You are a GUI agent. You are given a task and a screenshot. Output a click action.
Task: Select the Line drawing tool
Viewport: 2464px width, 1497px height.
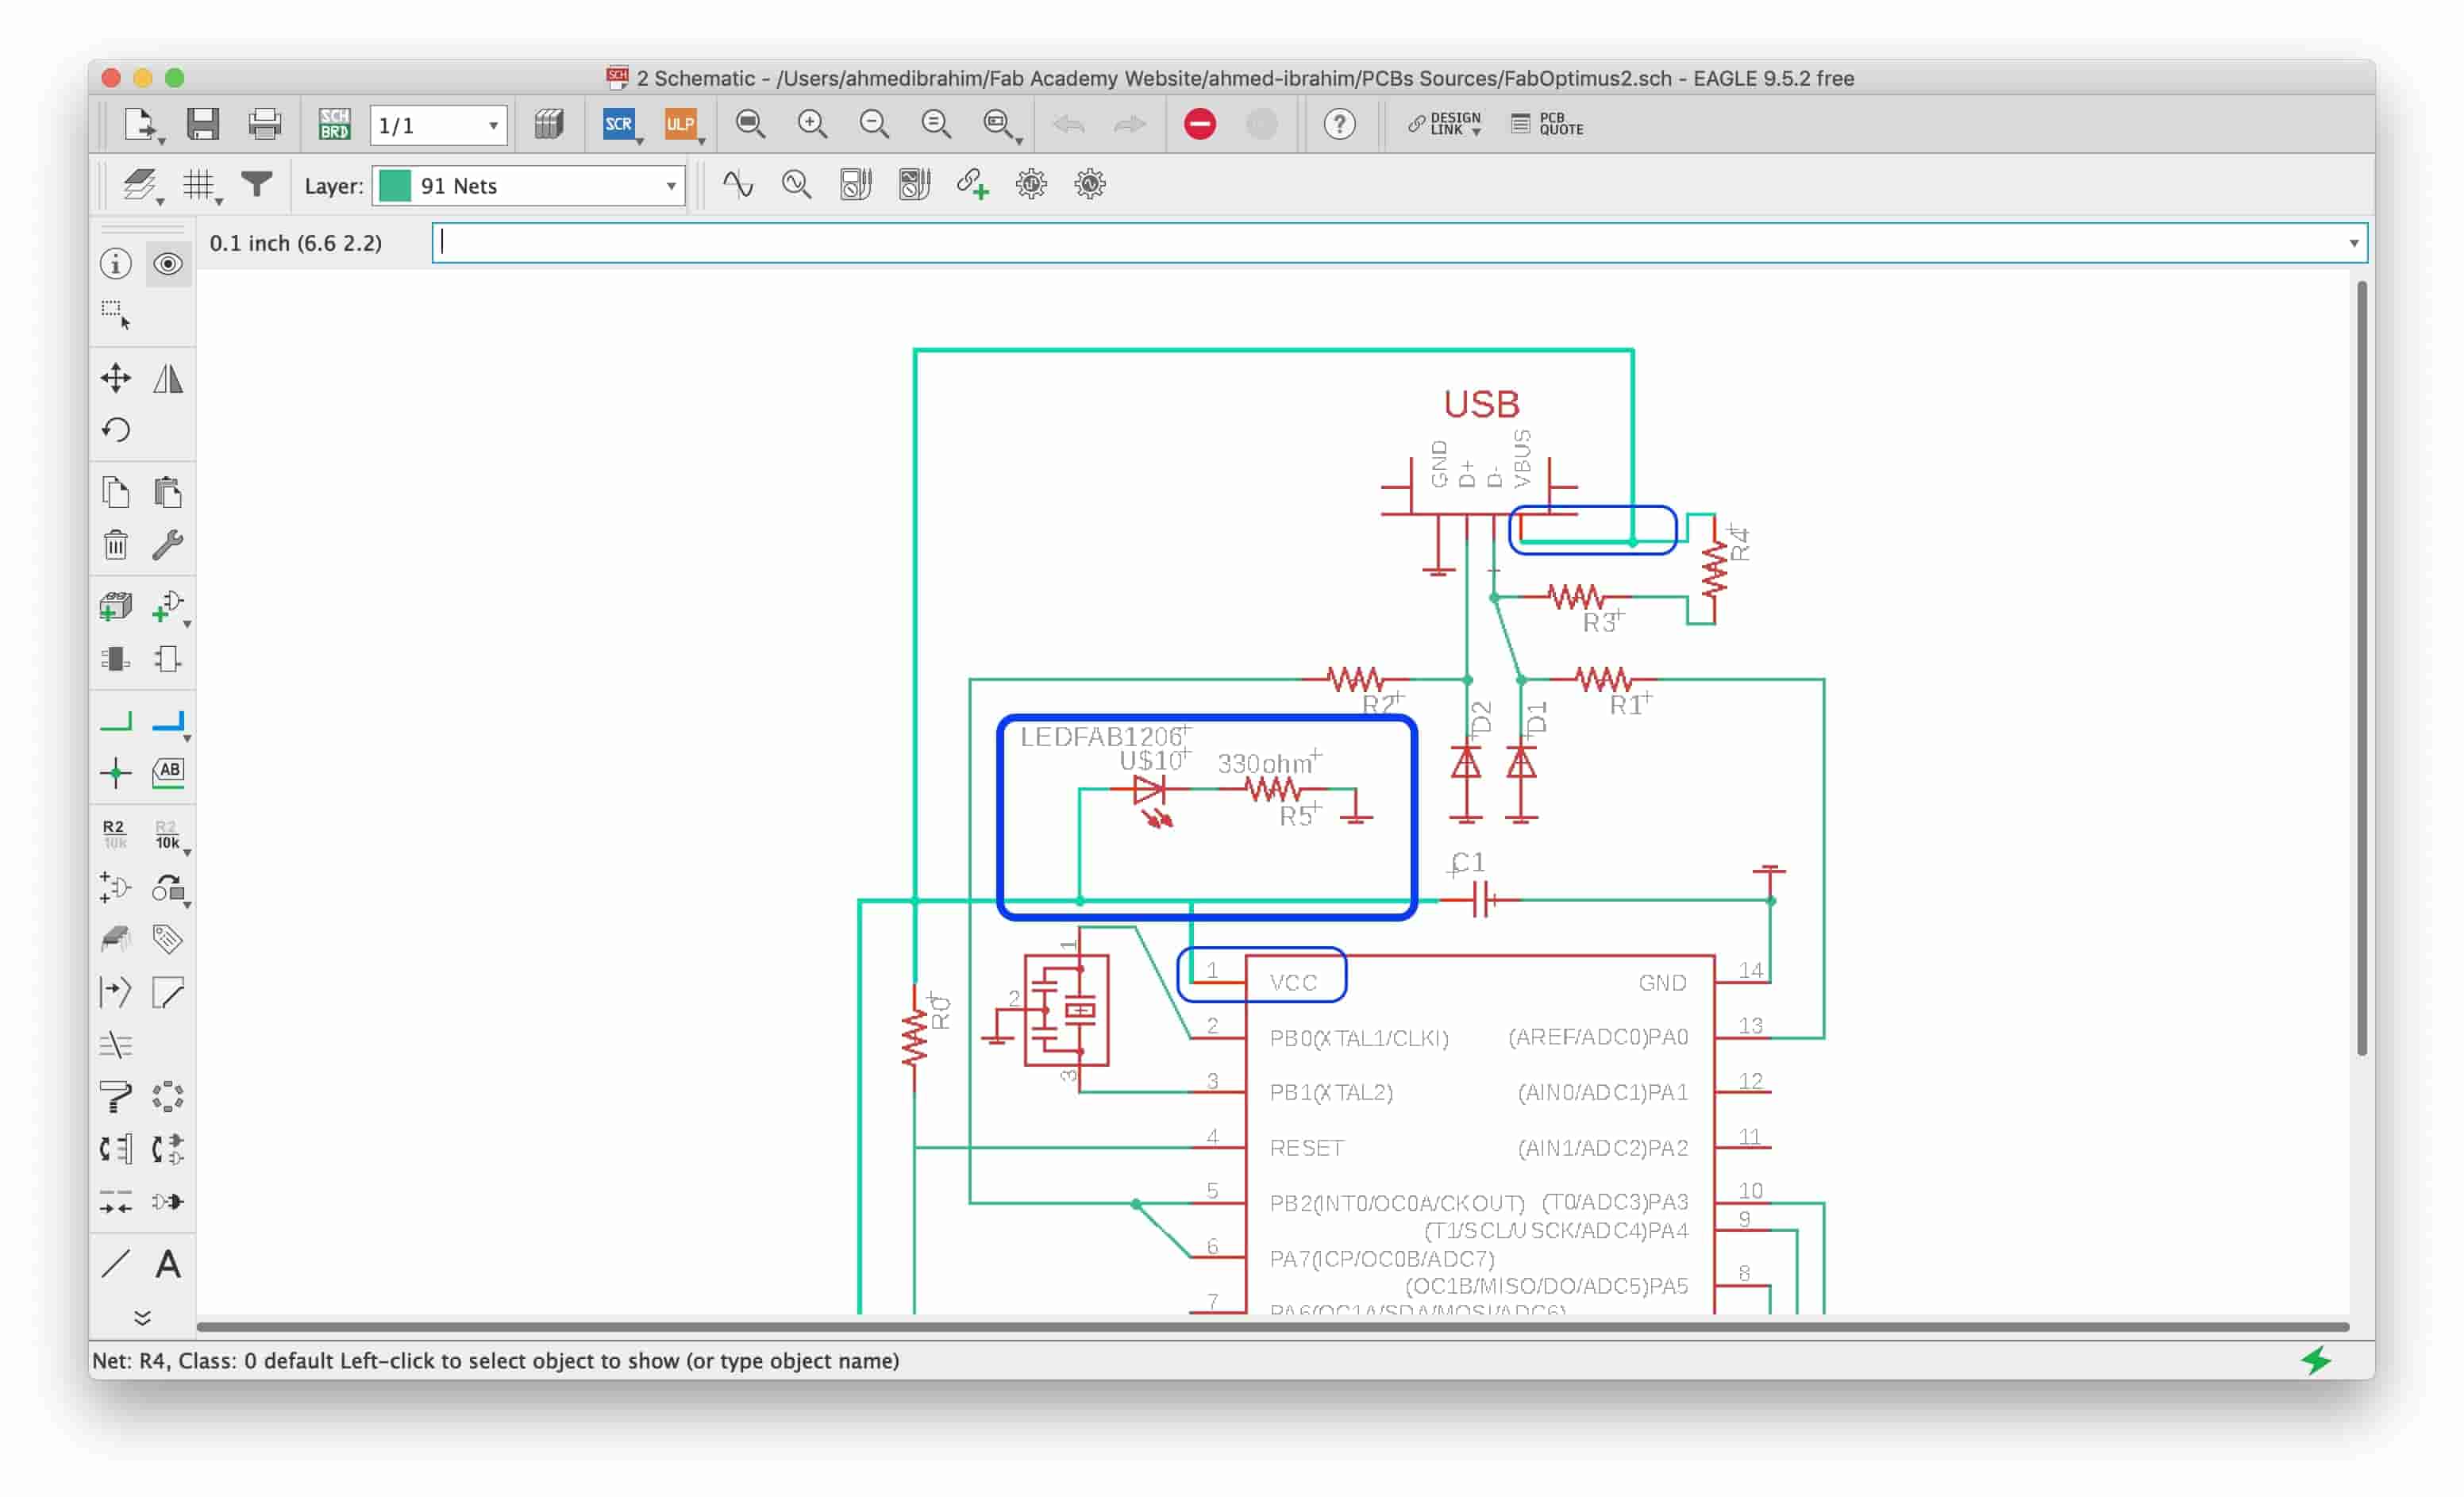[x=116, y=1264]
